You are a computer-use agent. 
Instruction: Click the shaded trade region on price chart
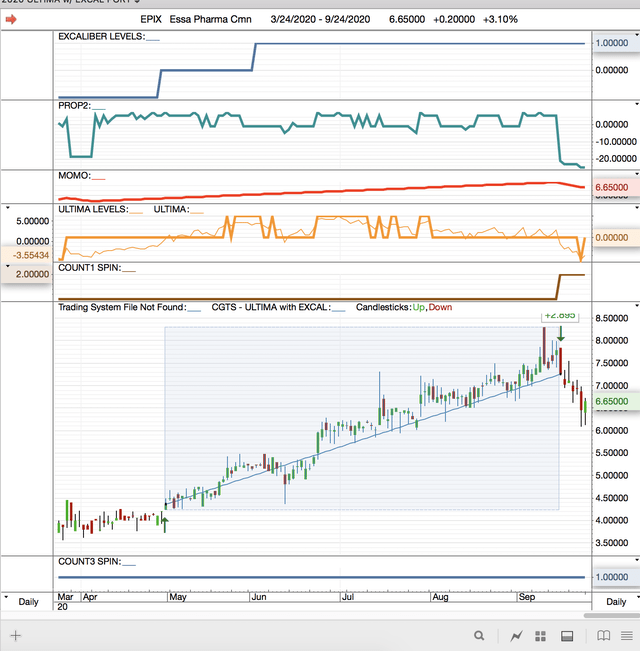click(362, 418)
